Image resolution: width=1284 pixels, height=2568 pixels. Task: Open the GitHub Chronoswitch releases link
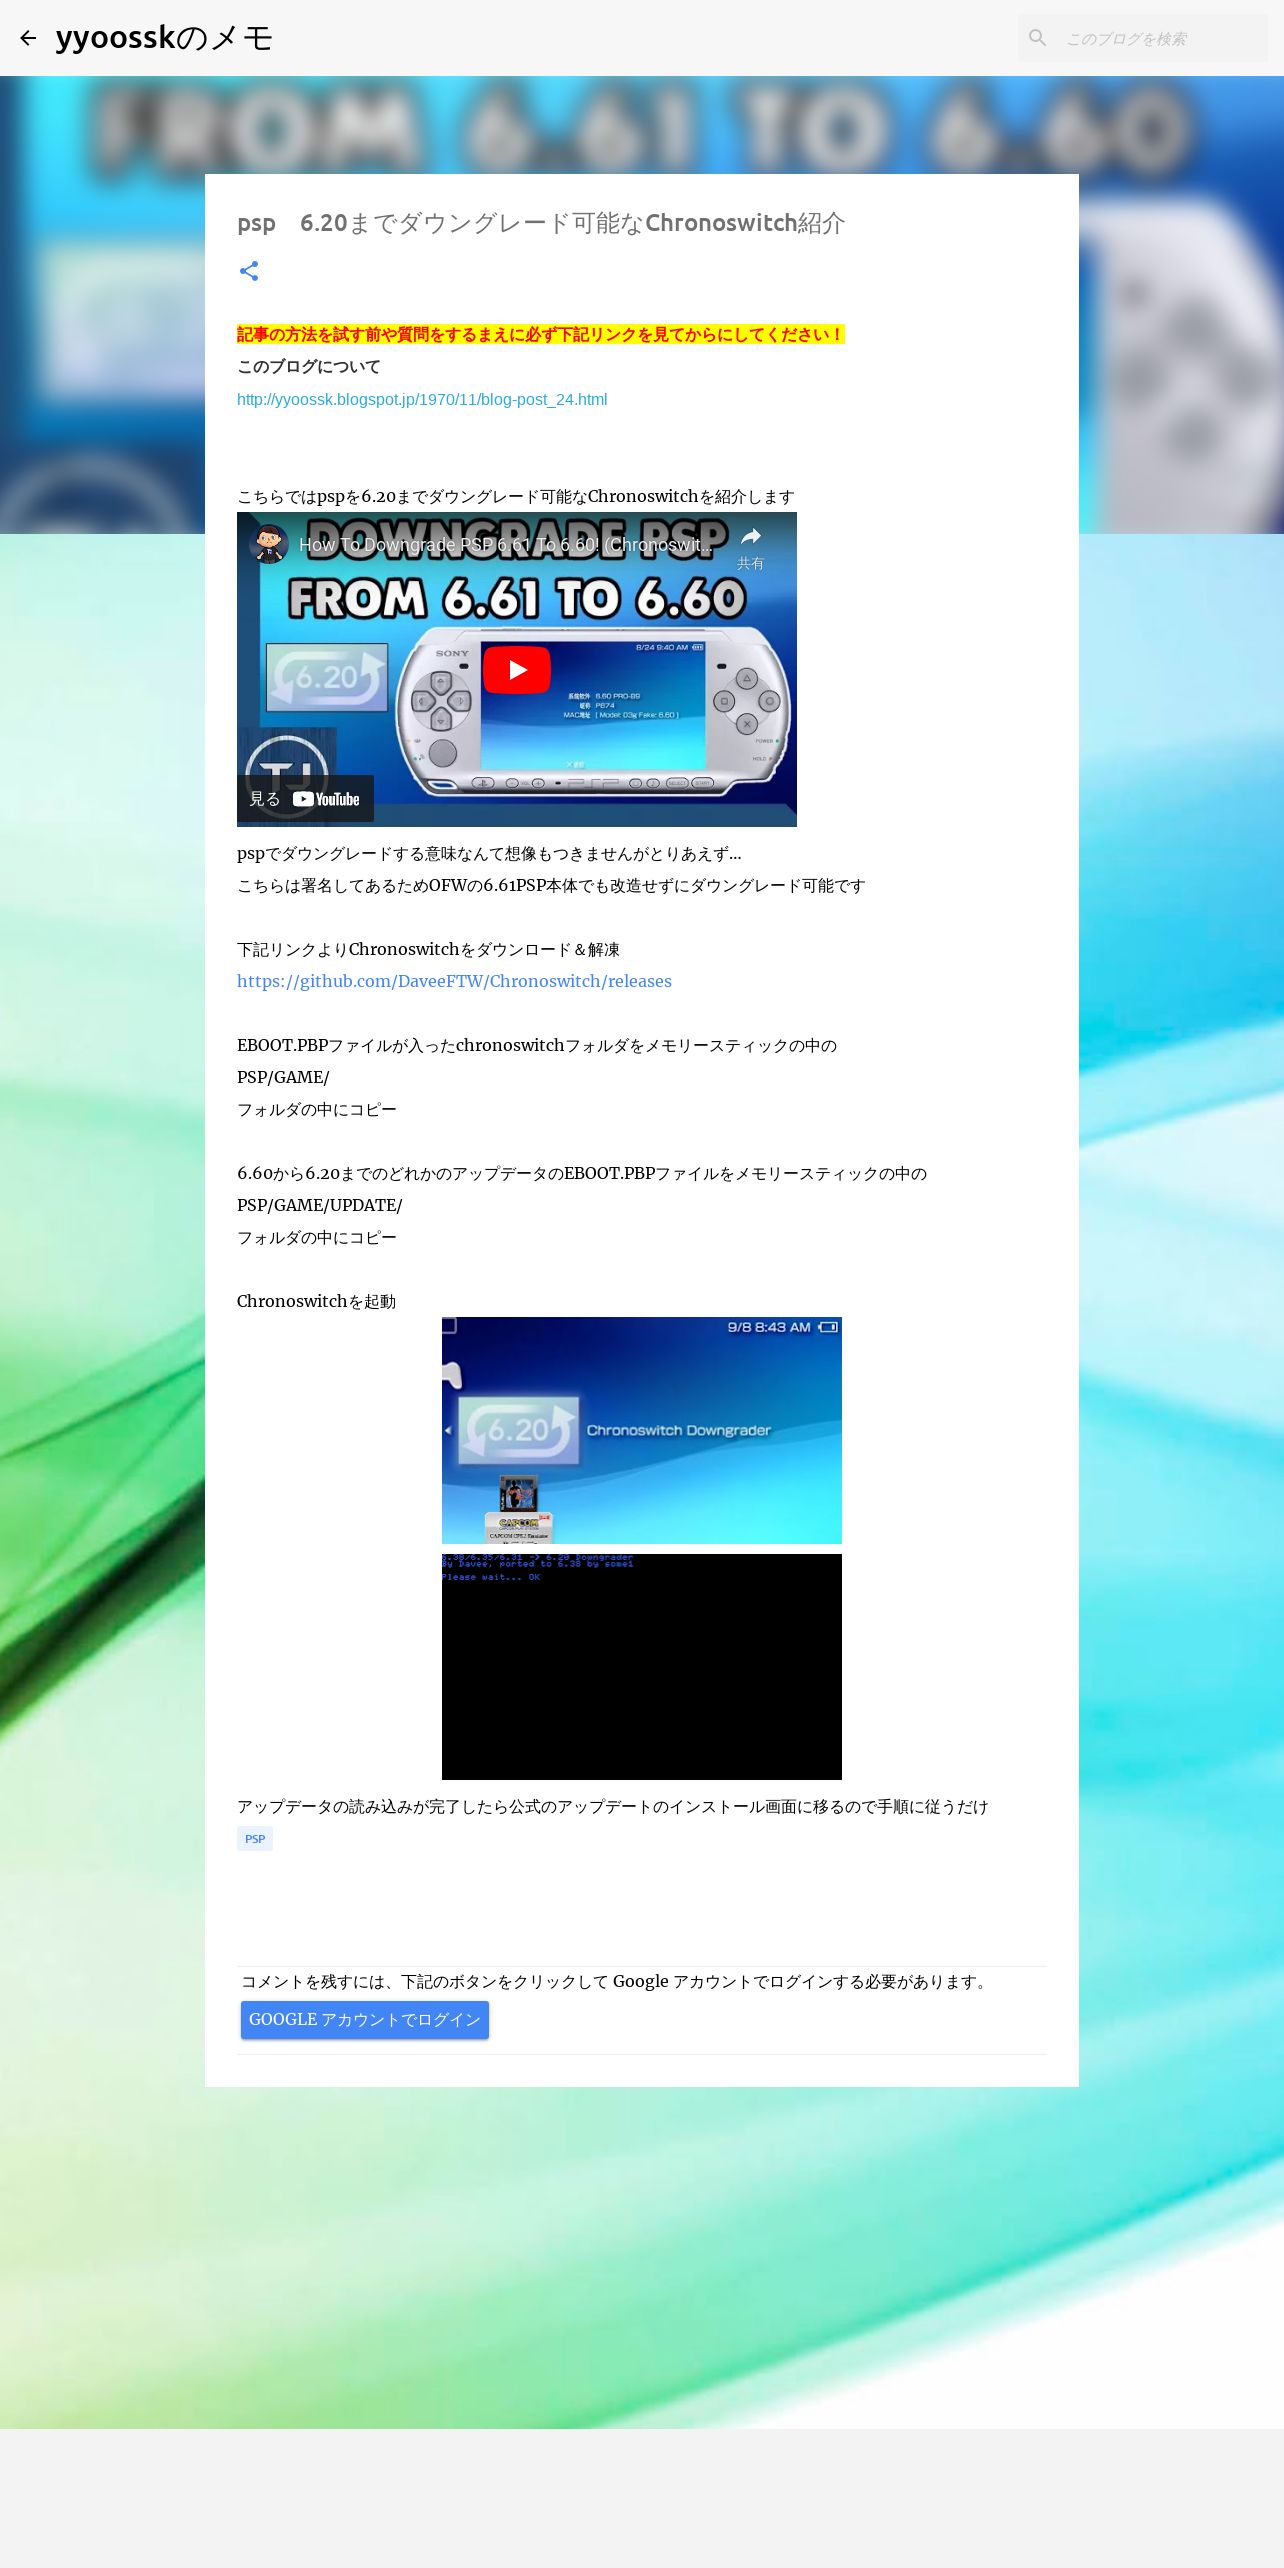pyautogui.click(x=454, y=981)
